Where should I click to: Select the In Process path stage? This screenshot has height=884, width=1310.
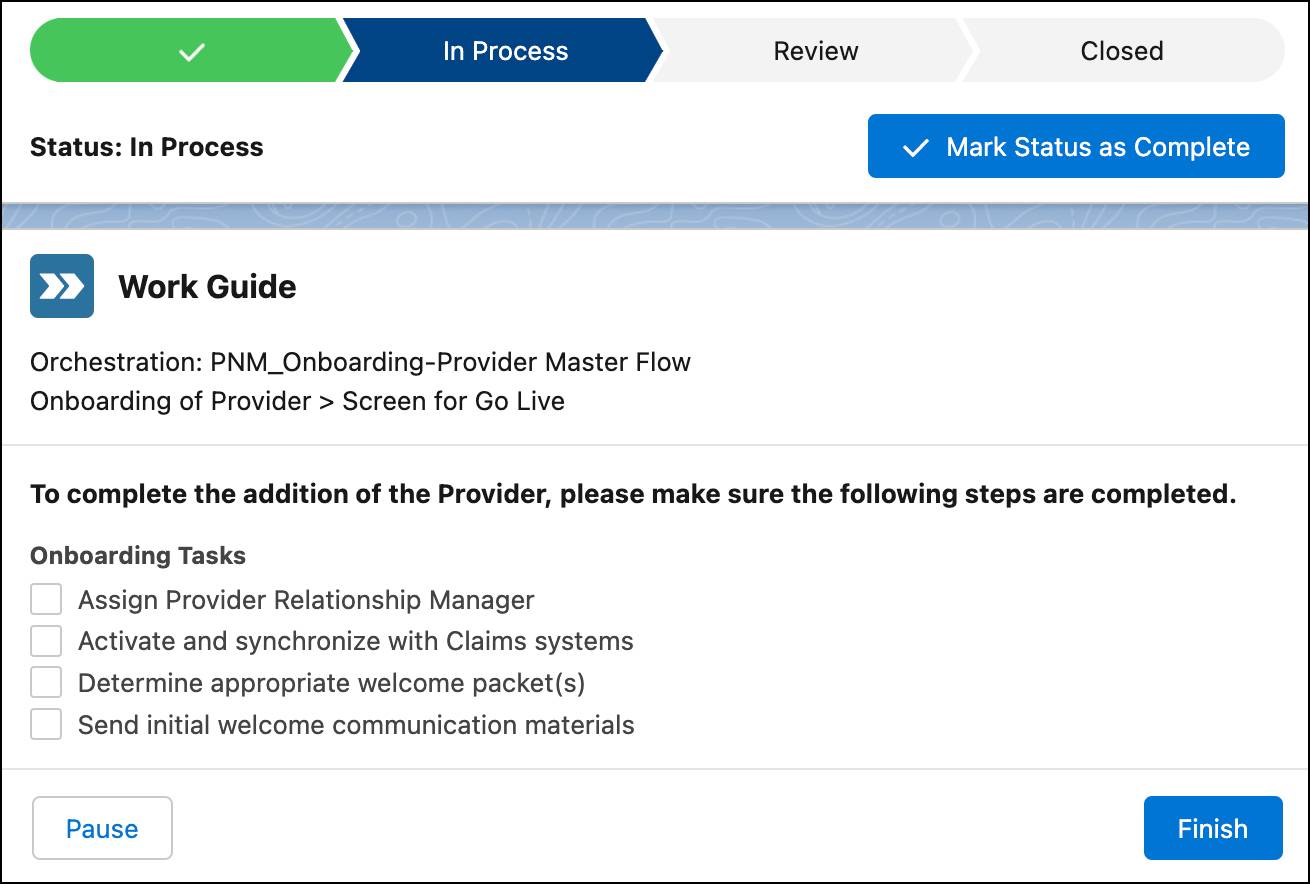(x=505, y=51)
